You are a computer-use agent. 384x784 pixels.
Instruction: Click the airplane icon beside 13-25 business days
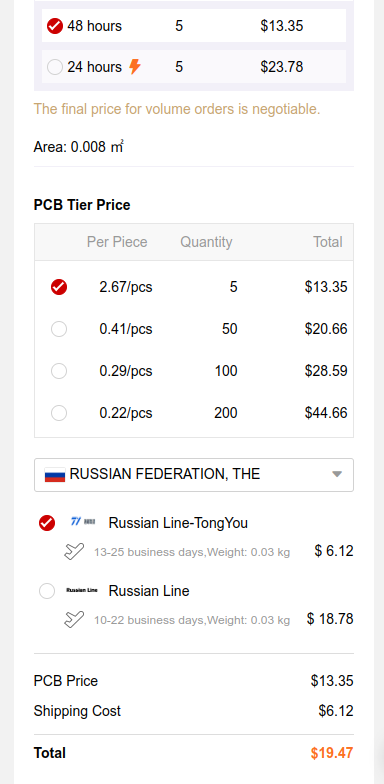point(74,552)
